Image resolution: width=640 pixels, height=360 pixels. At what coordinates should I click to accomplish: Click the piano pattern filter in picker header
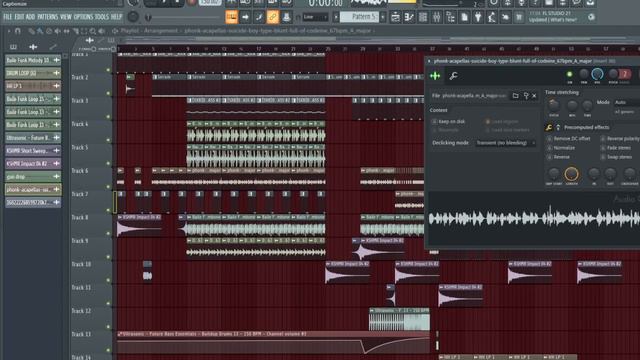(13, 47)
